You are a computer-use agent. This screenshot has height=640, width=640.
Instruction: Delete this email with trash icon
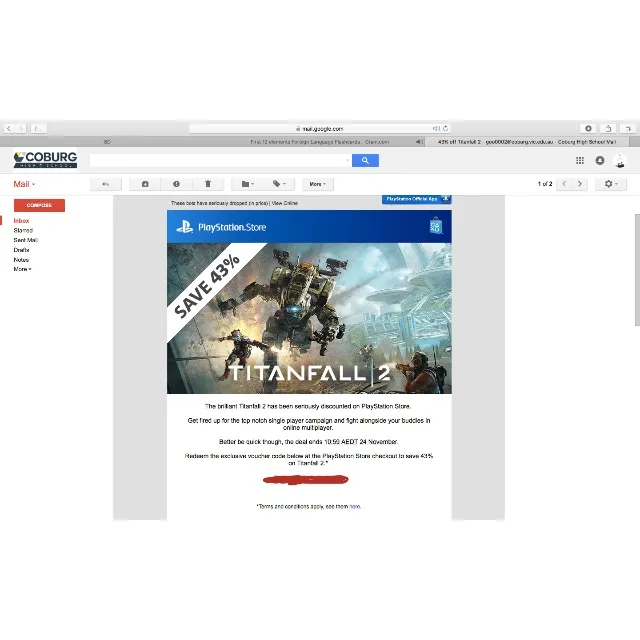(208, 184)
